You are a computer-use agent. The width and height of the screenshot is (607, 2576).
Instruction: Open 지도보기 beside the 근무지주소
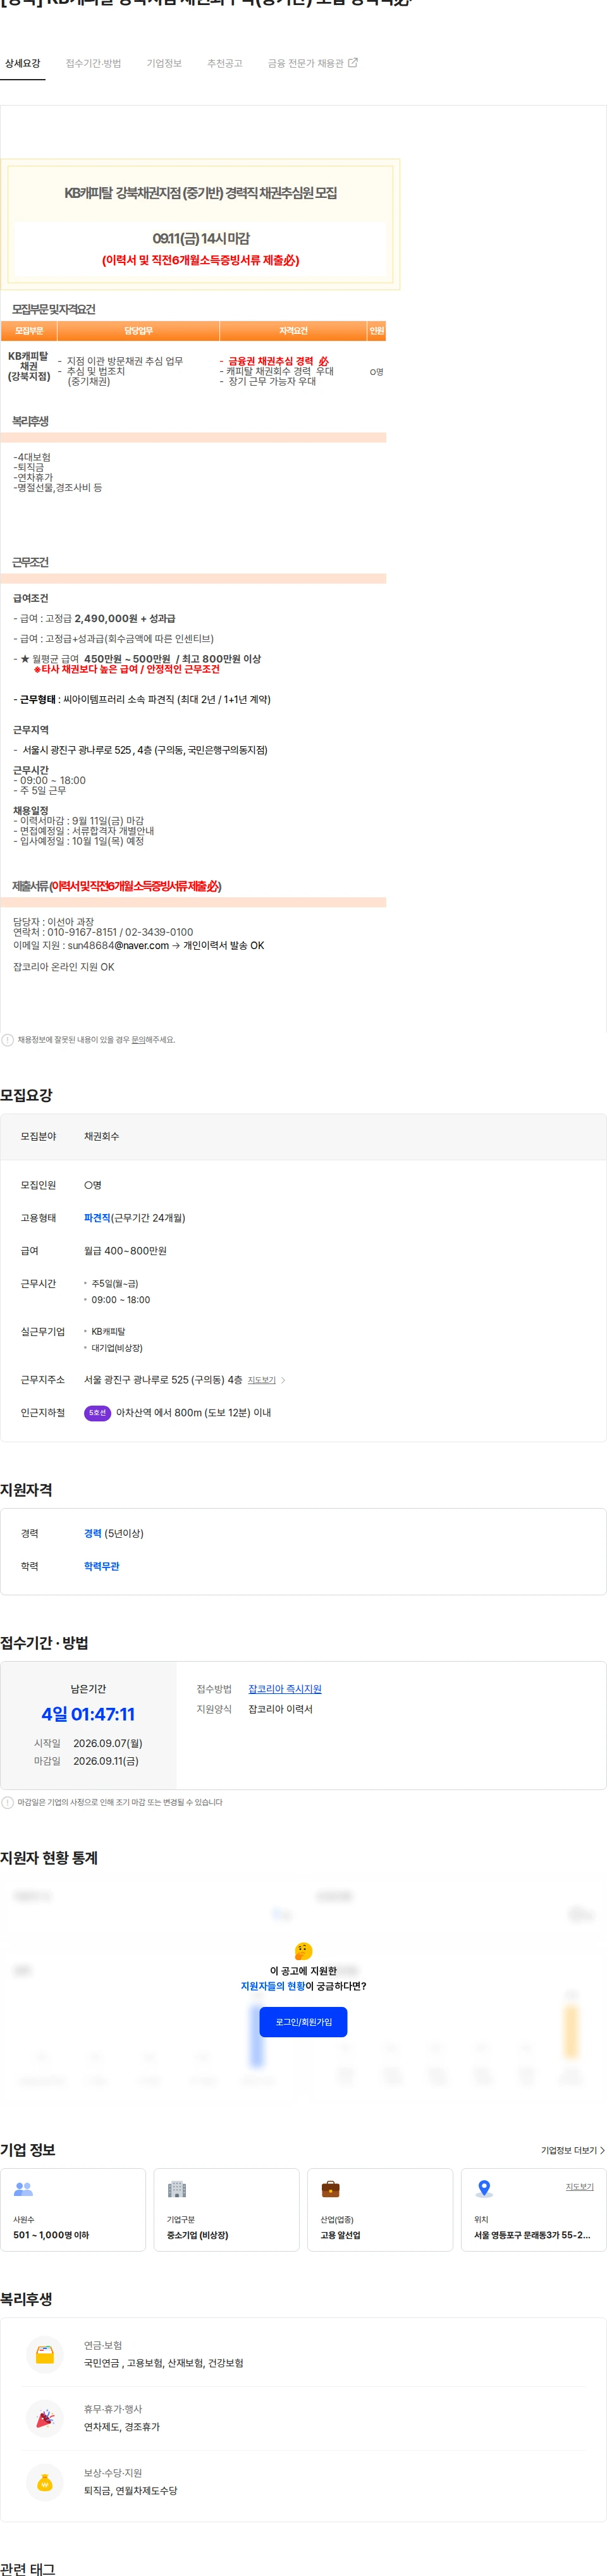[x=262, y=1380]
